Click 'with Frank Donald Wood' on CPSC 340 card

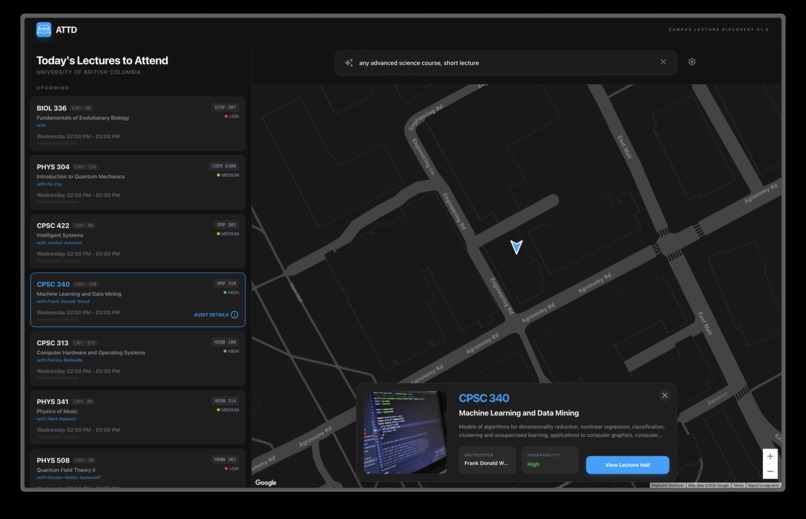pyautogui.click(x=63, y=301)
